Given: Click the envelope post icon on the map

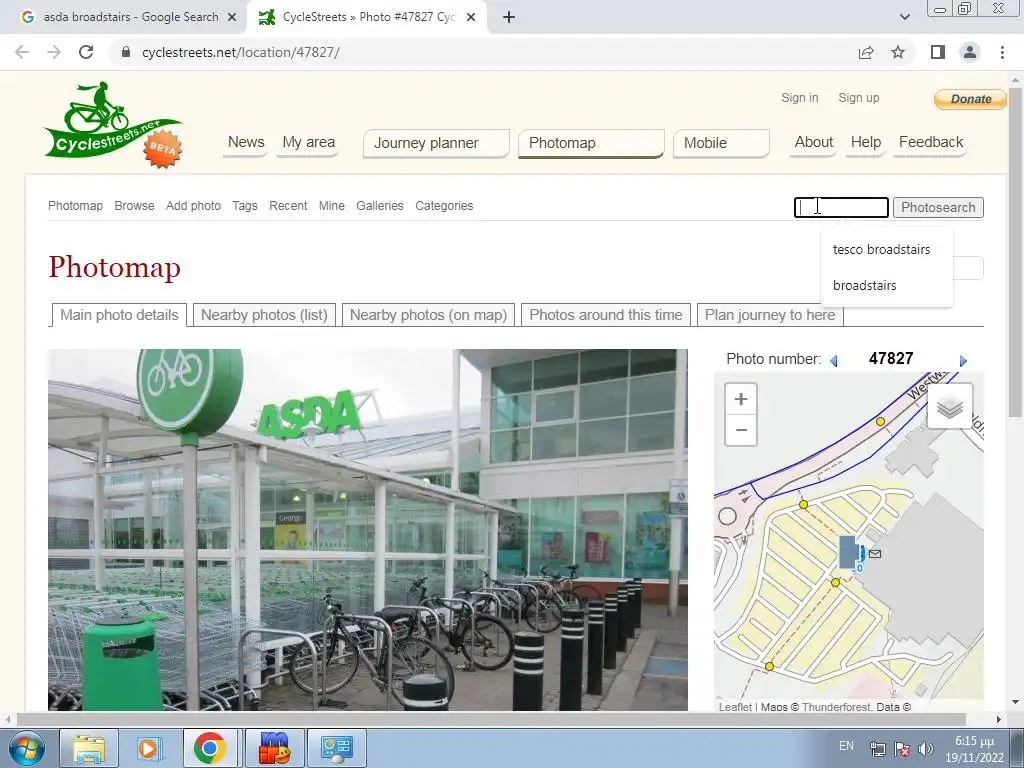Looking at the screenshot, I should pos(875,554).
